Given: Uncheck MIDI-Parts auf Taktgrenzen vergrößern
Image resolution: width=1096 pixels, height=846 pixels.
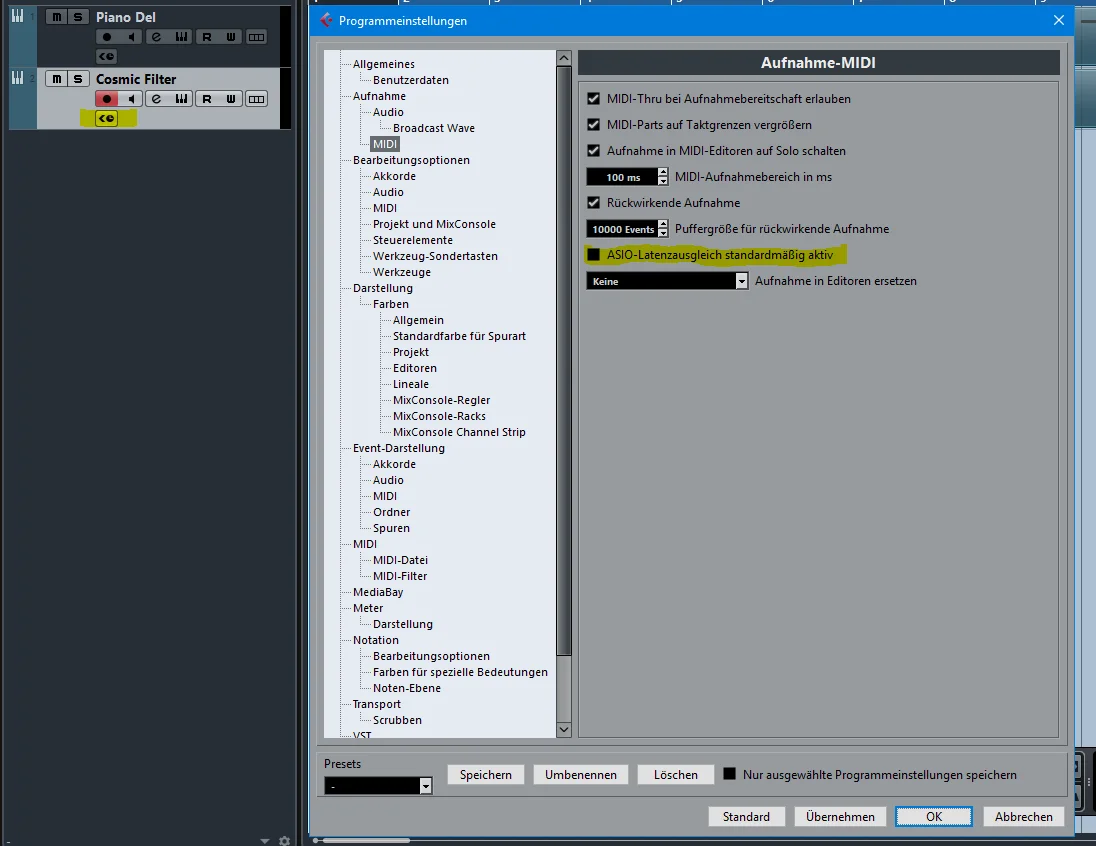Looking at the screenshot, I should pyautogui.click(x=593, y=124).
